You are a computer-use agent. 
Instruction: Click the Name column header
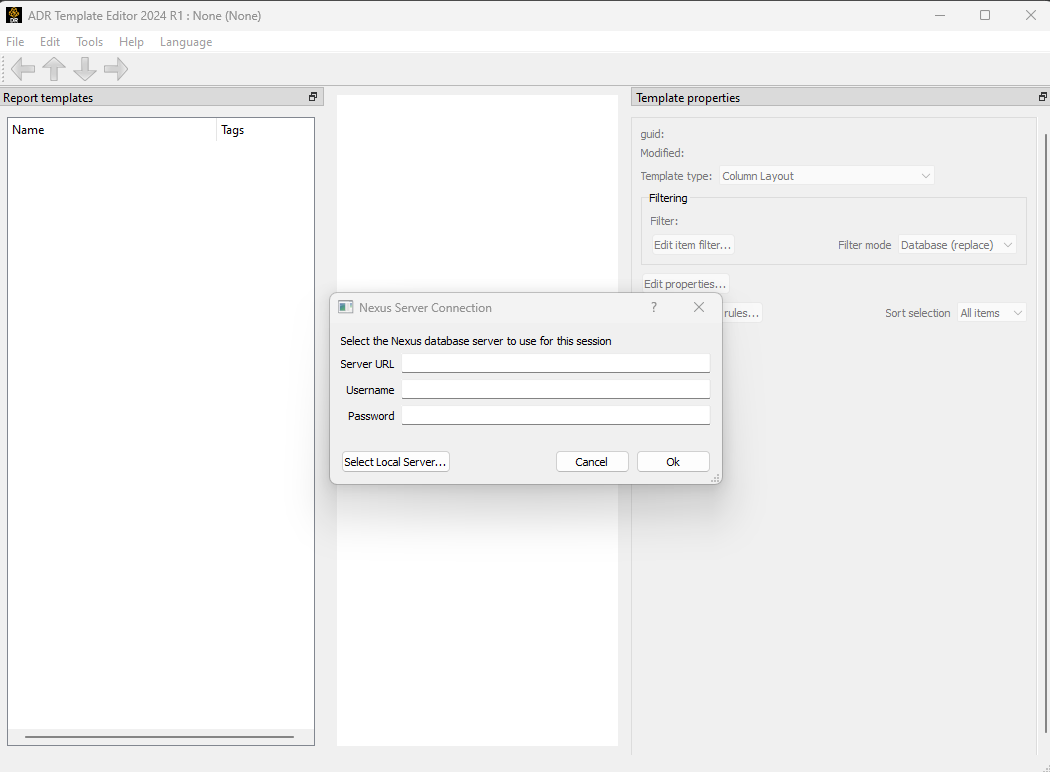[x=112, y=130]
